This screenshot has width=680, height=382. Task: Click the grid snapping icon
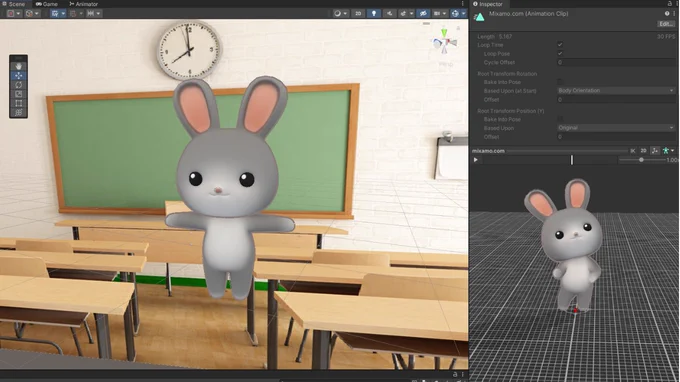click(x=73, y=13)
